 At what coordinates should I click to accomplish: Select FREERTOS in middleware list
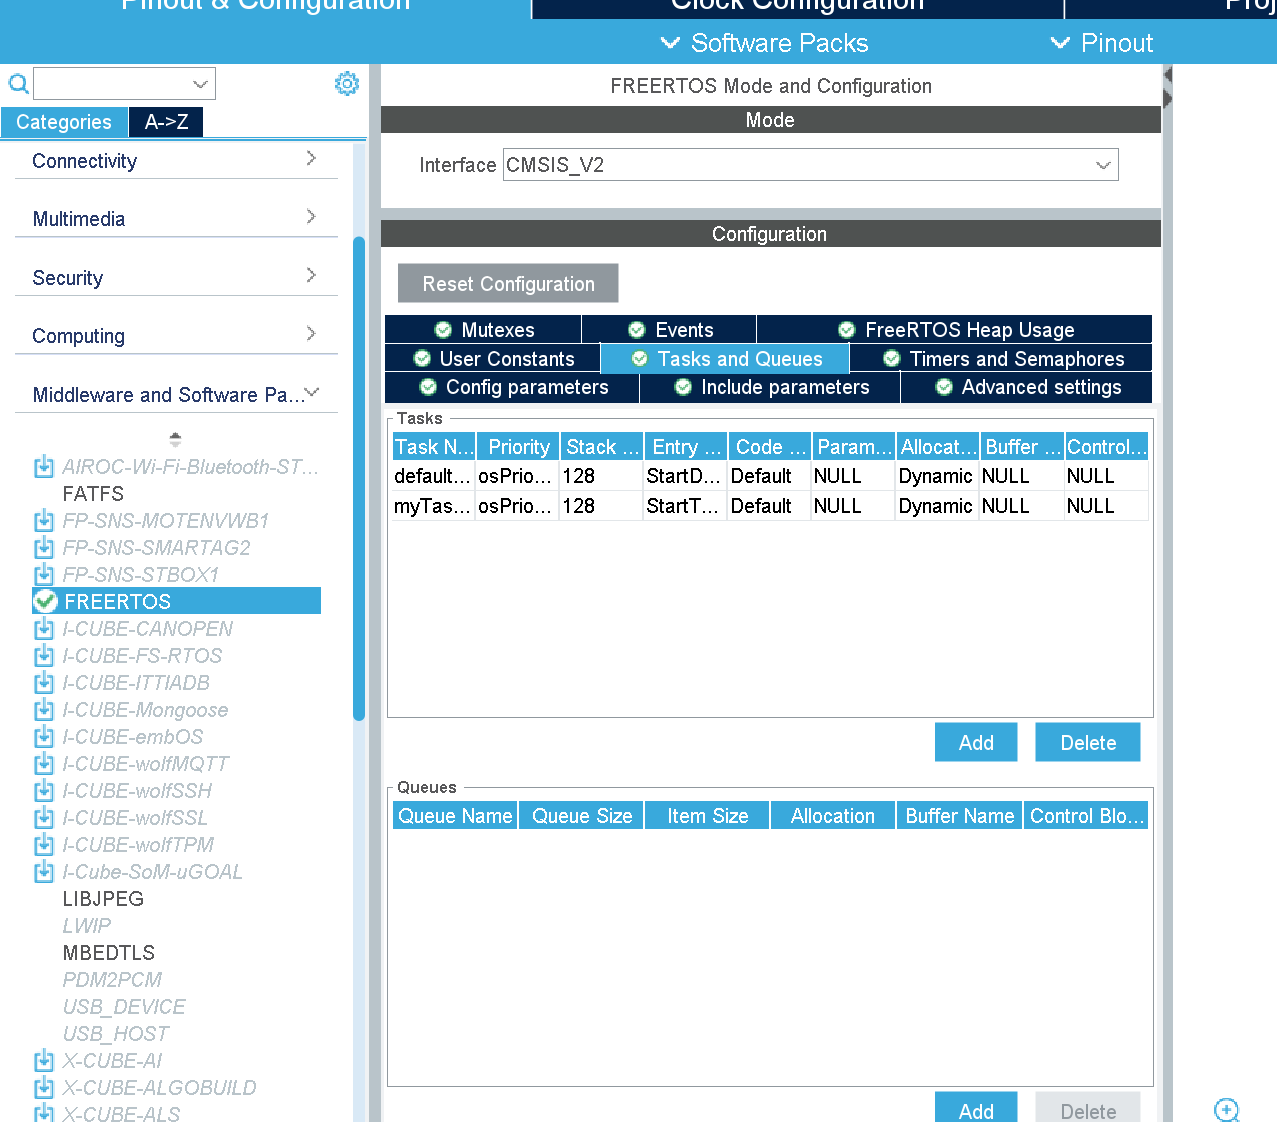click(x=176, y=601)
